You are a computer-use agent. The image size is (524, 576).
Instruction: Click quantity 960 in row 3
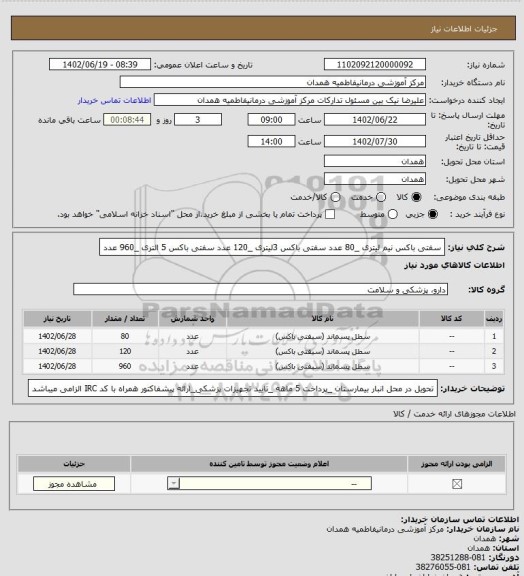[125, 366]
